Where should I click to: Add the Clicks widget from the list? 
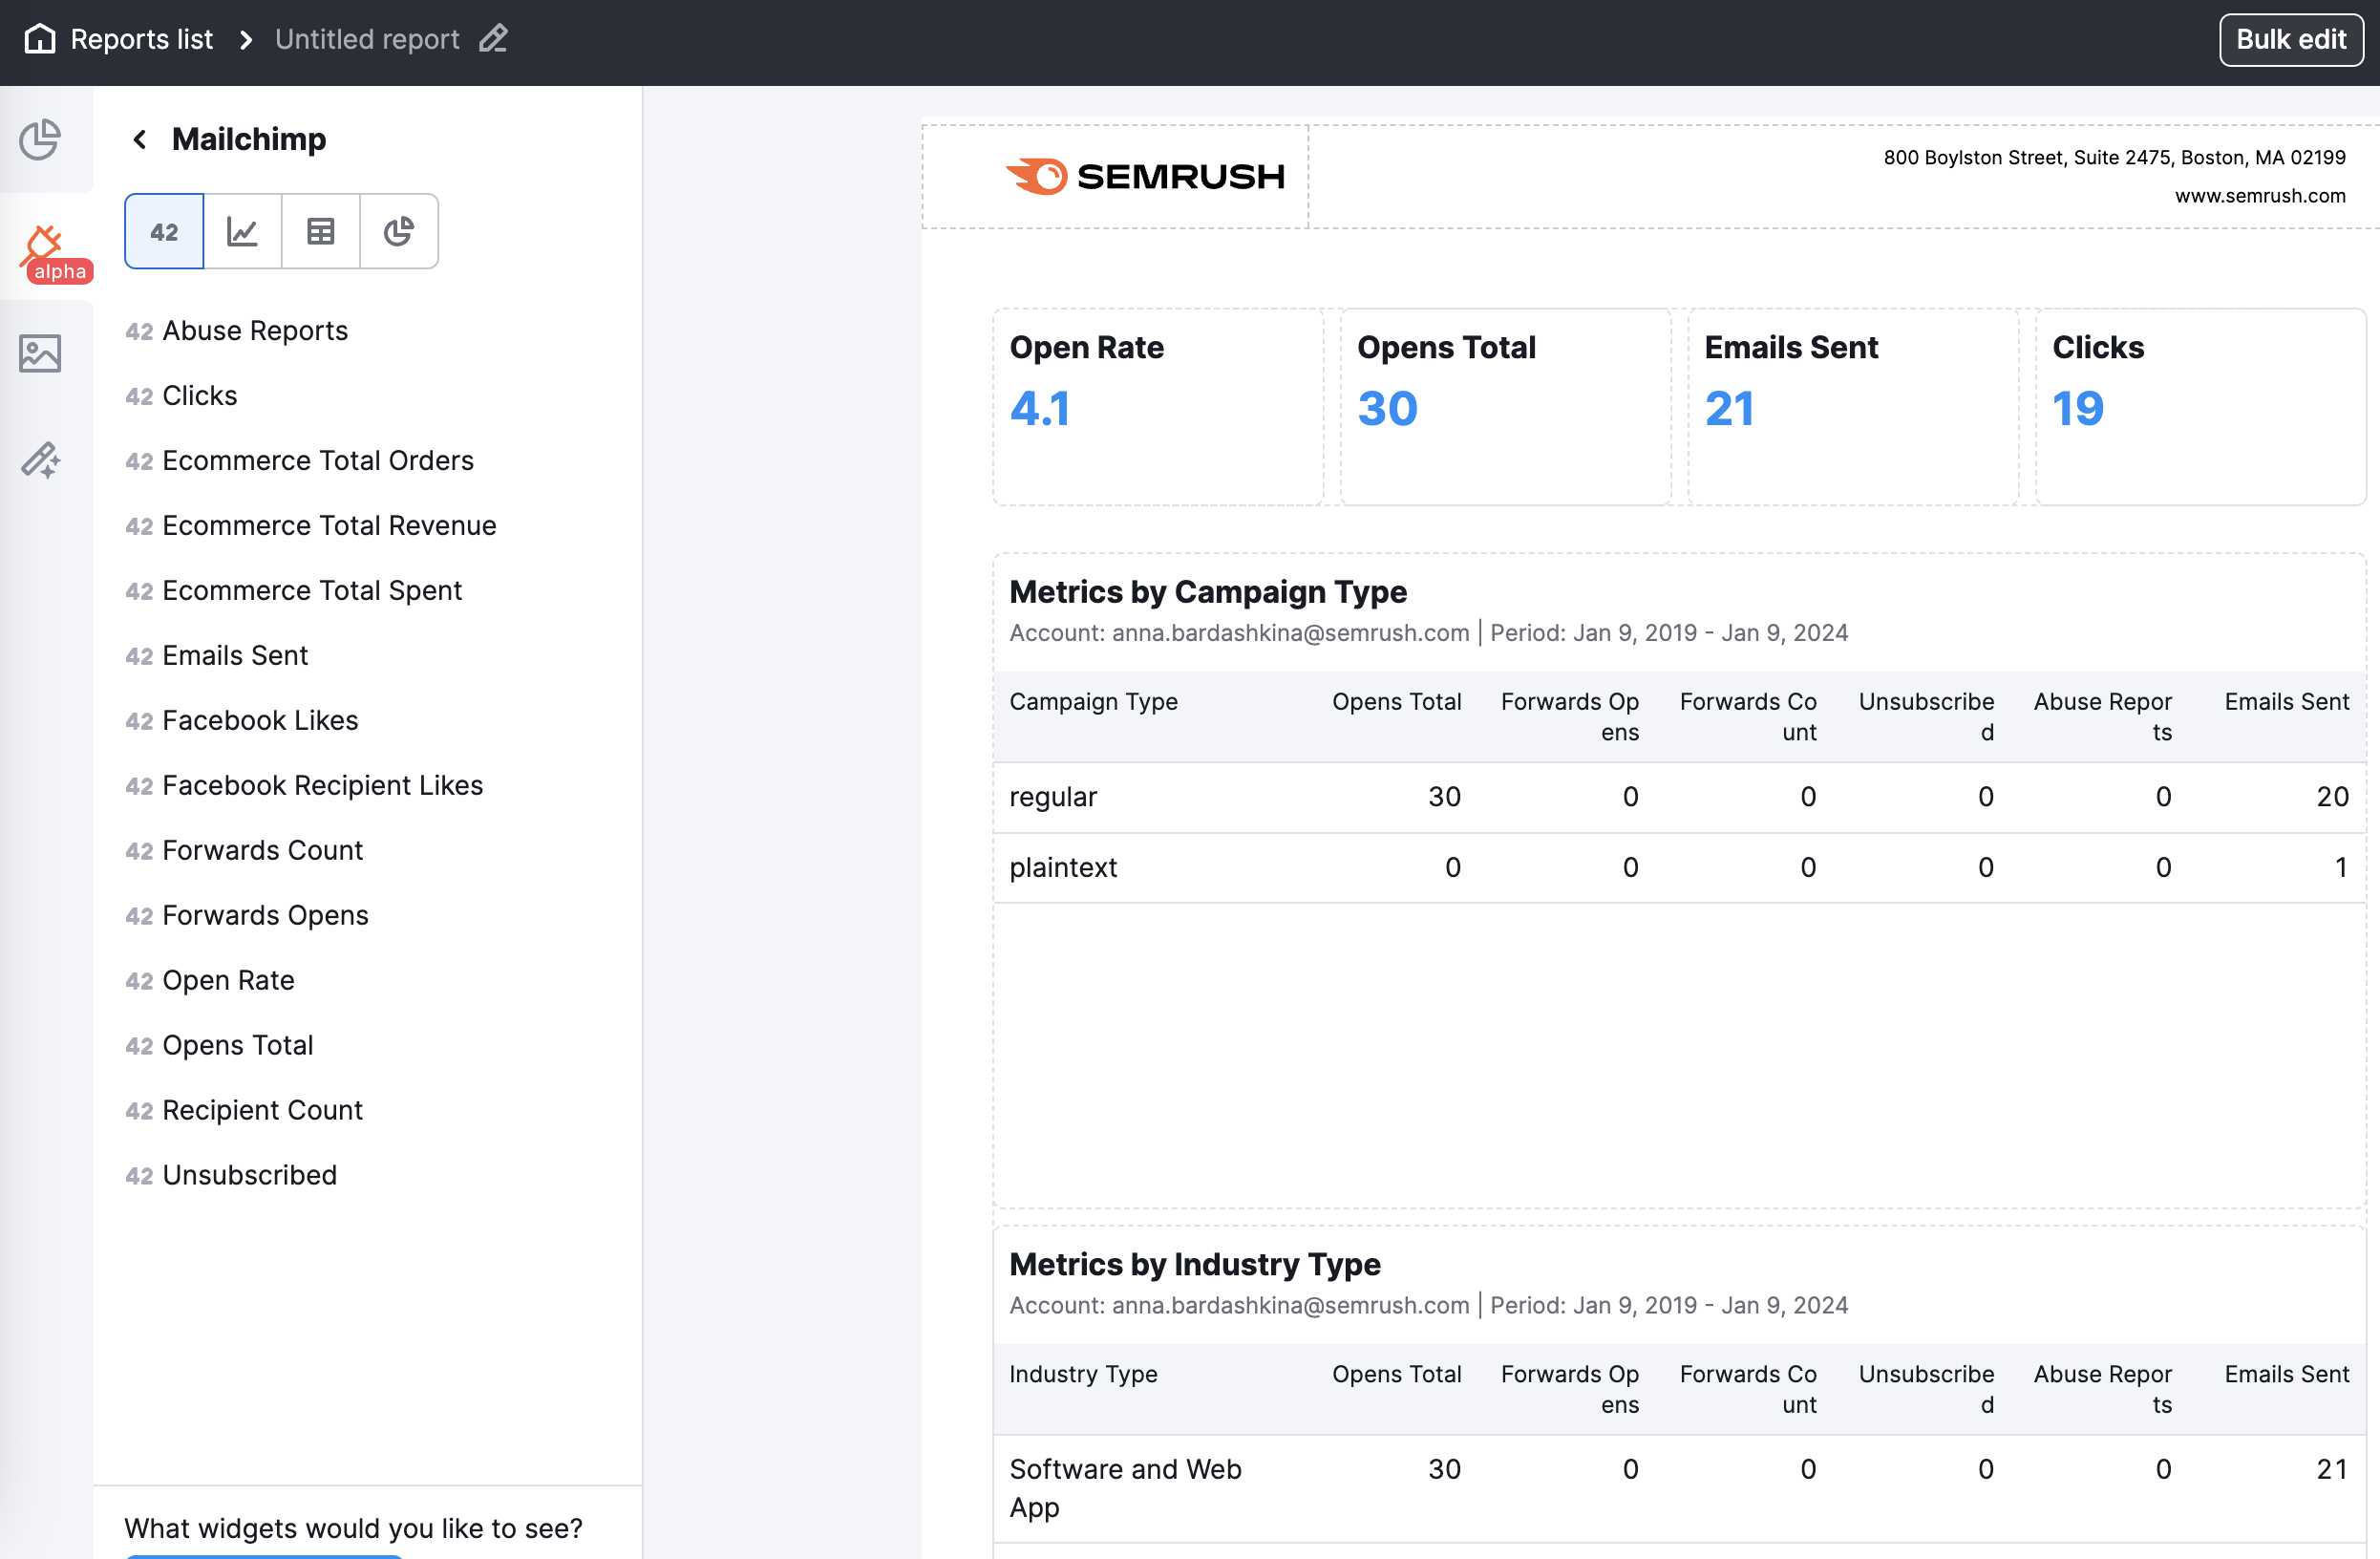[182, 396]
